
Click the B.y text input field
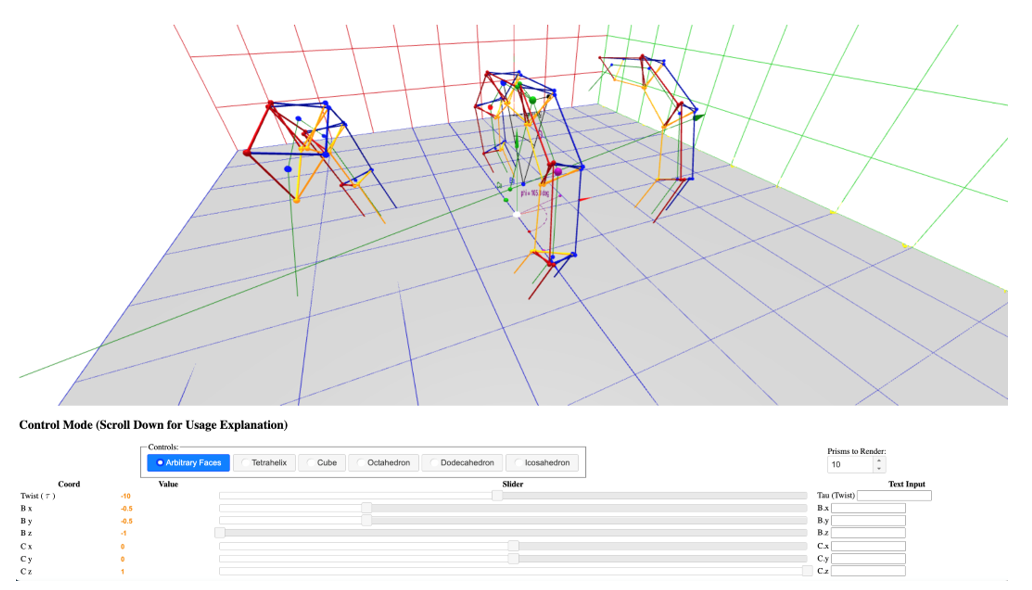click(868, 521)
